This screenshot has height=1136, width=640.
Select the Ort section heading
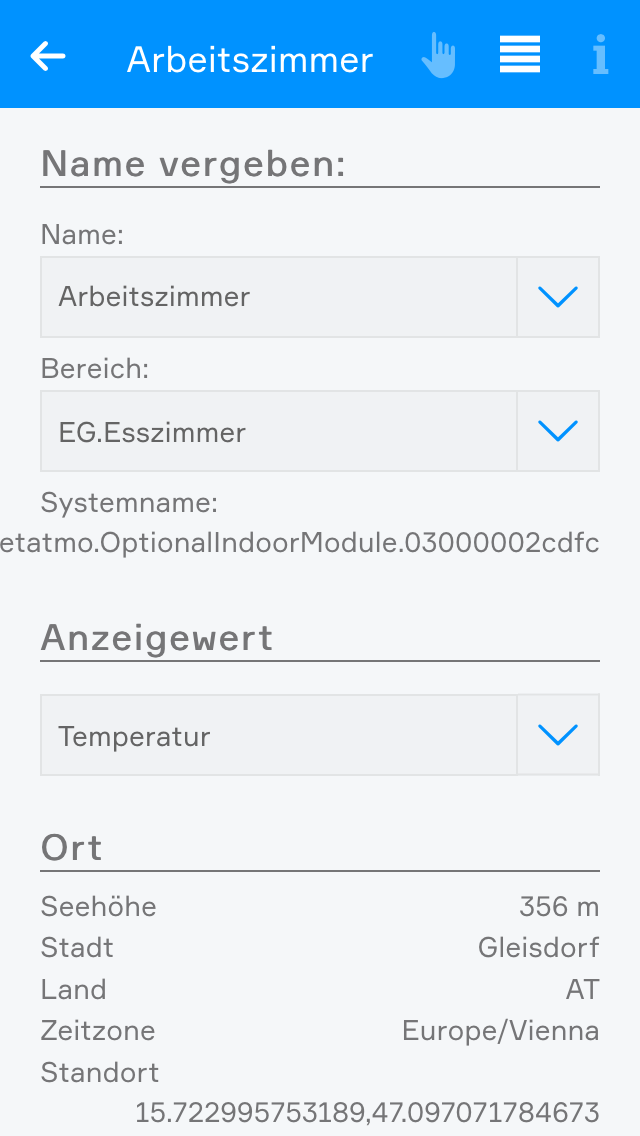(72, 848)
